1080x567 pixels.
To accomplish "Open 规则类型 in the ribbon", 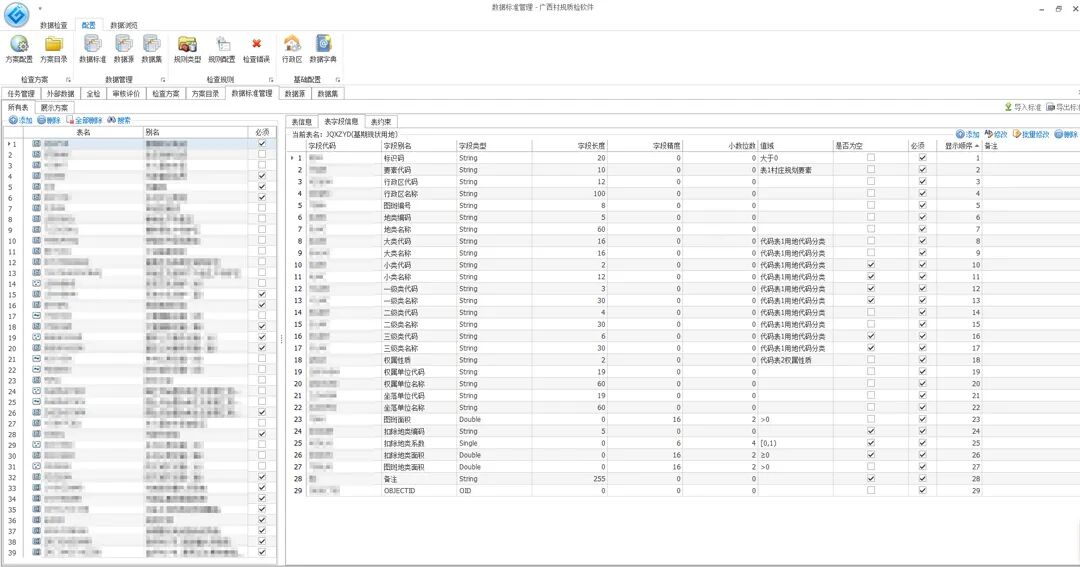I will tap(187, 50).
